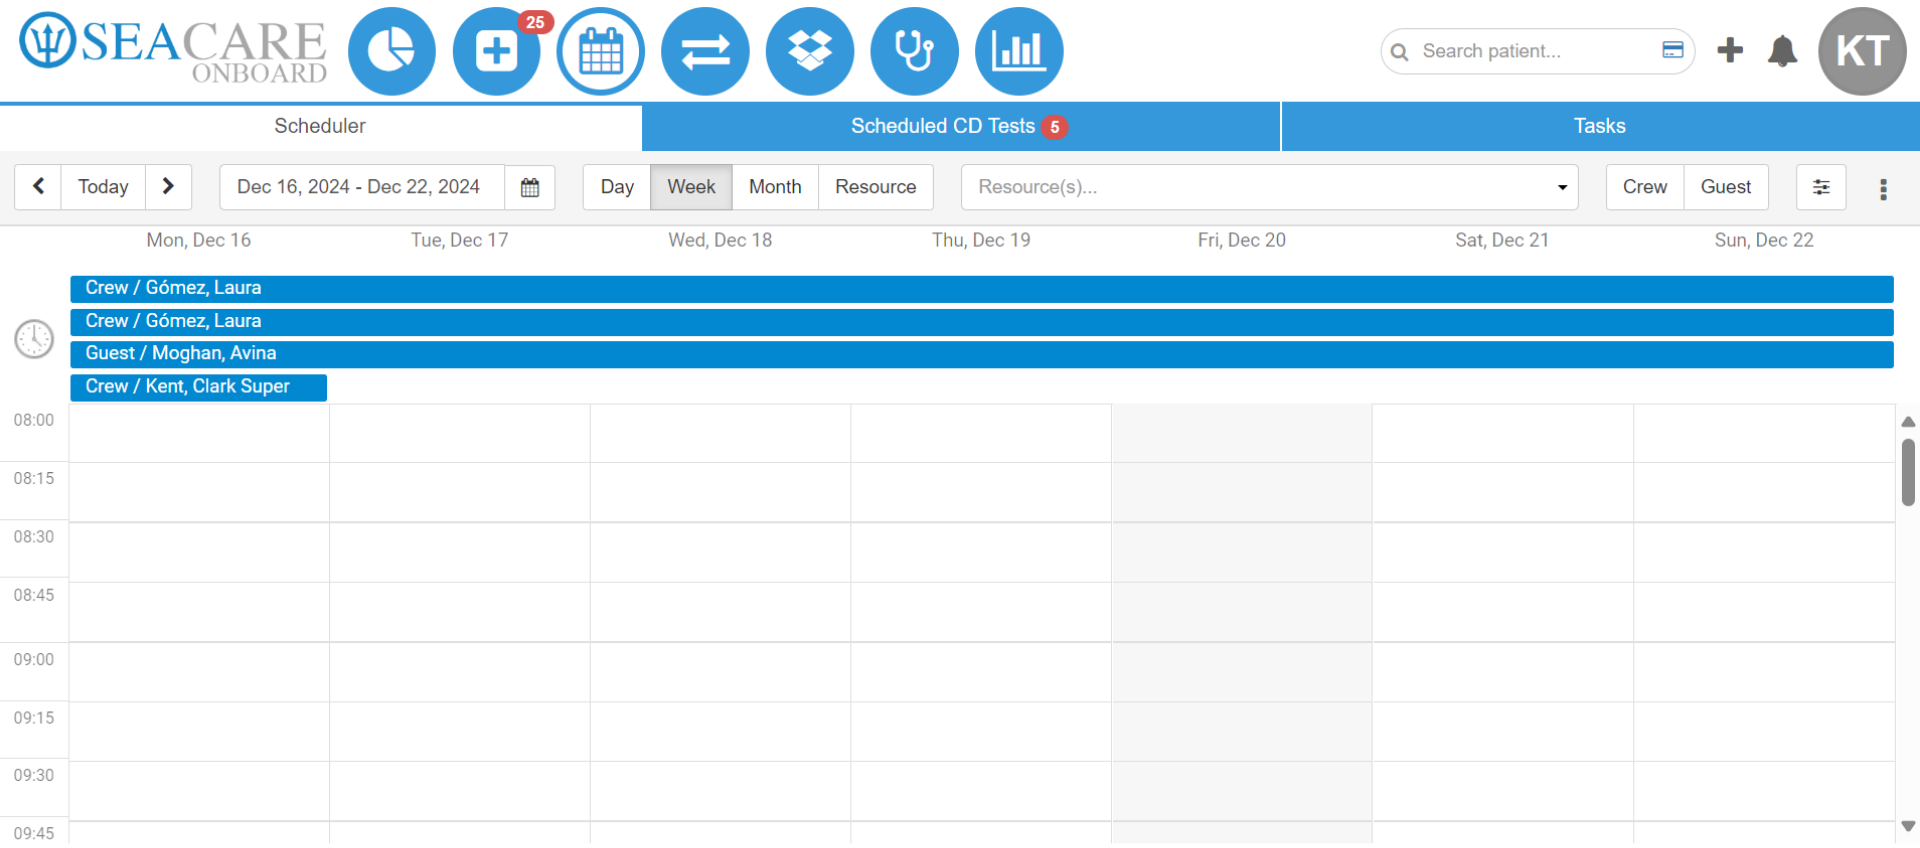Select the Week view
The image size is (1920, 848).
point(691,187)
